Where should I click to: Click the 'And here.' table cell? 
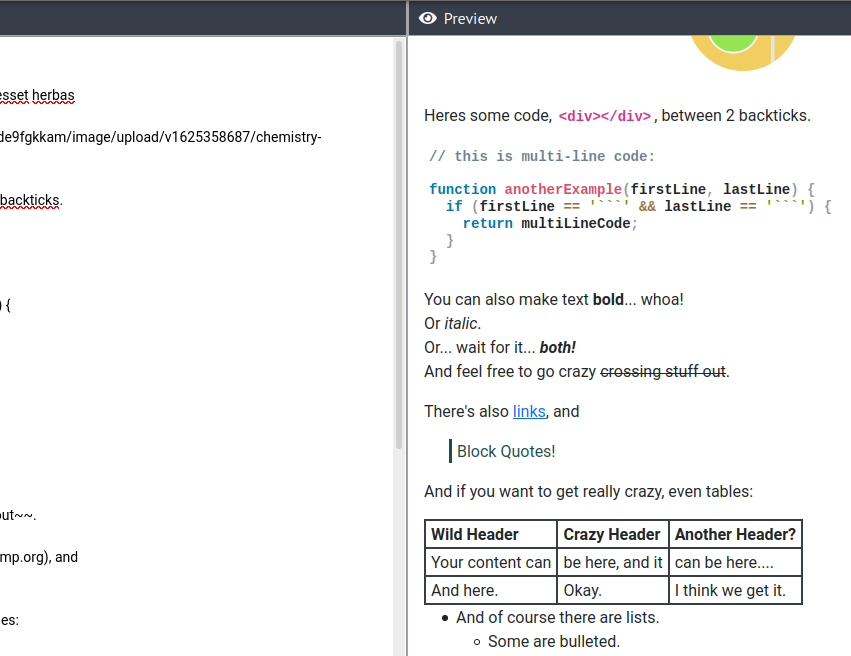click(x=491, y=590)
